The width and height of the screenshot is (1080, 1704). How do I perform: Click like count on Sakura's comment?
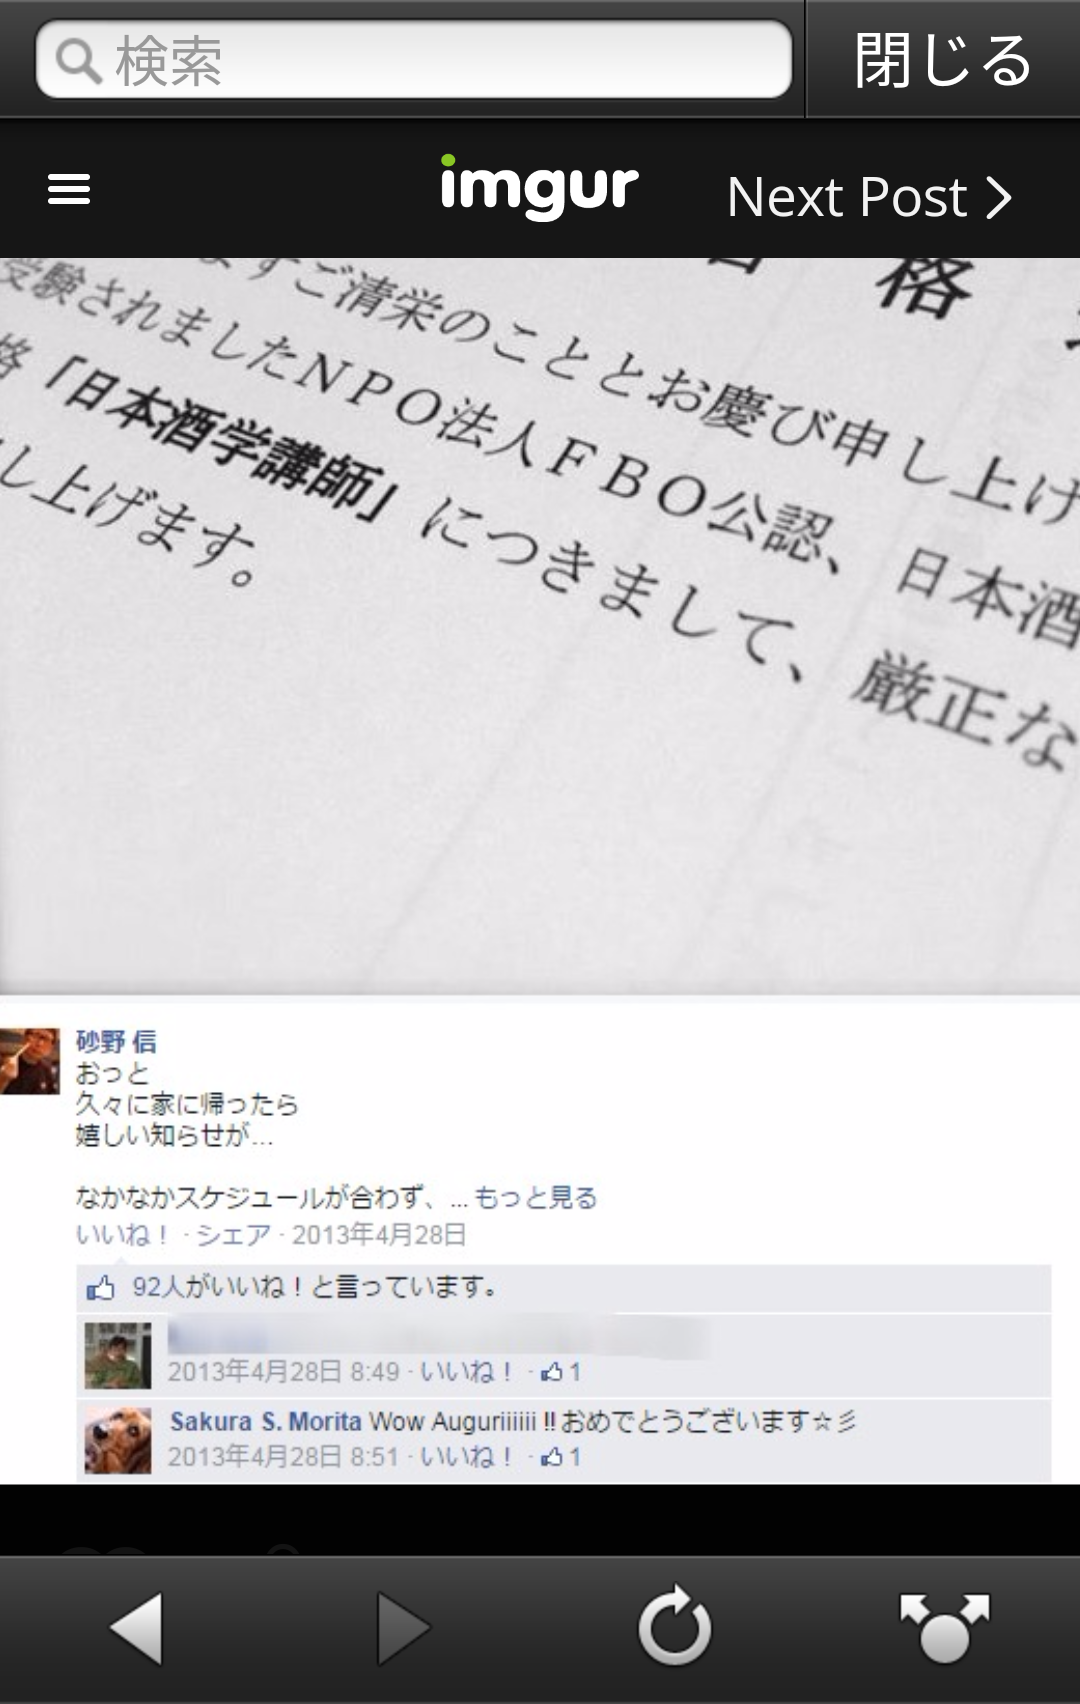point(561,1457)
